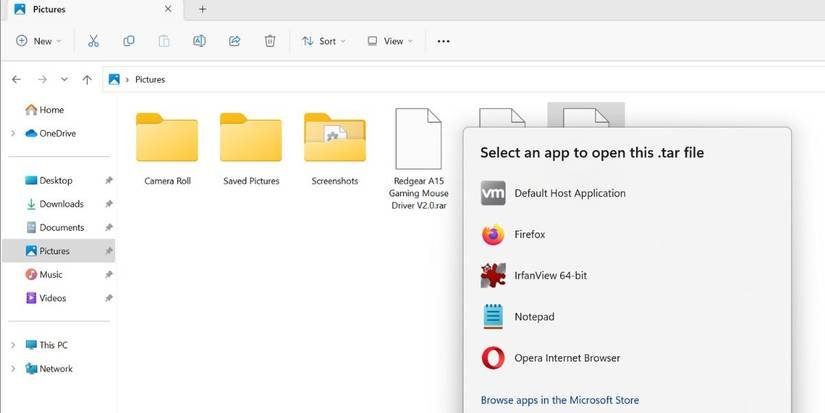The width and height of the screenshot is (825, 413).
Task: Click the Rename icon in toolbar
Action: pyautogui.click(x=199, y=41)
